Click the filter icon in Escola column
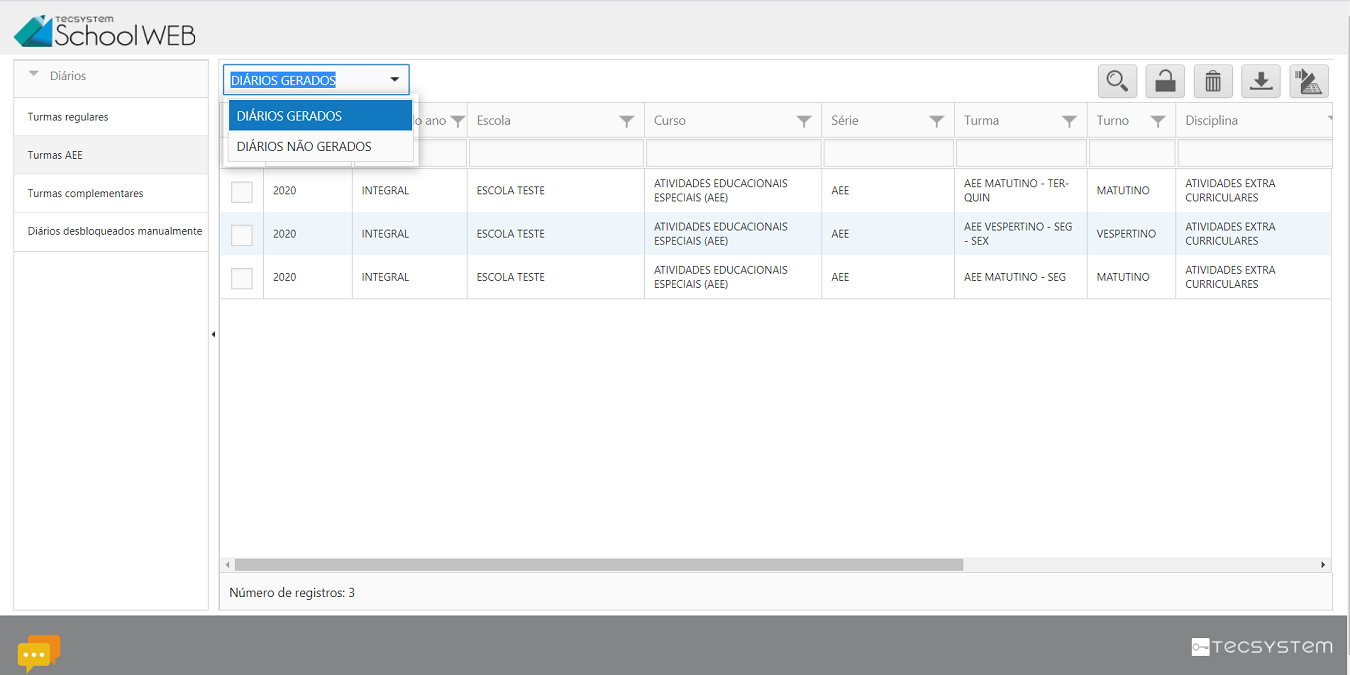Viewport: 1350px width, 675px height. click(626, 121)
